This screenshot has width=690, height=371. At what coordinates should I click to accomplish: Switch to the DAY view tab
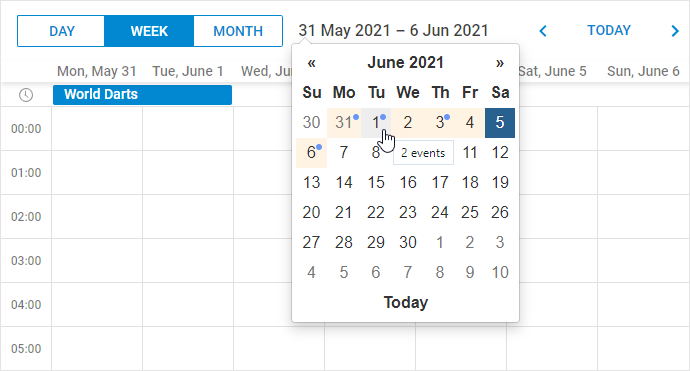click(x=61, y=31)
